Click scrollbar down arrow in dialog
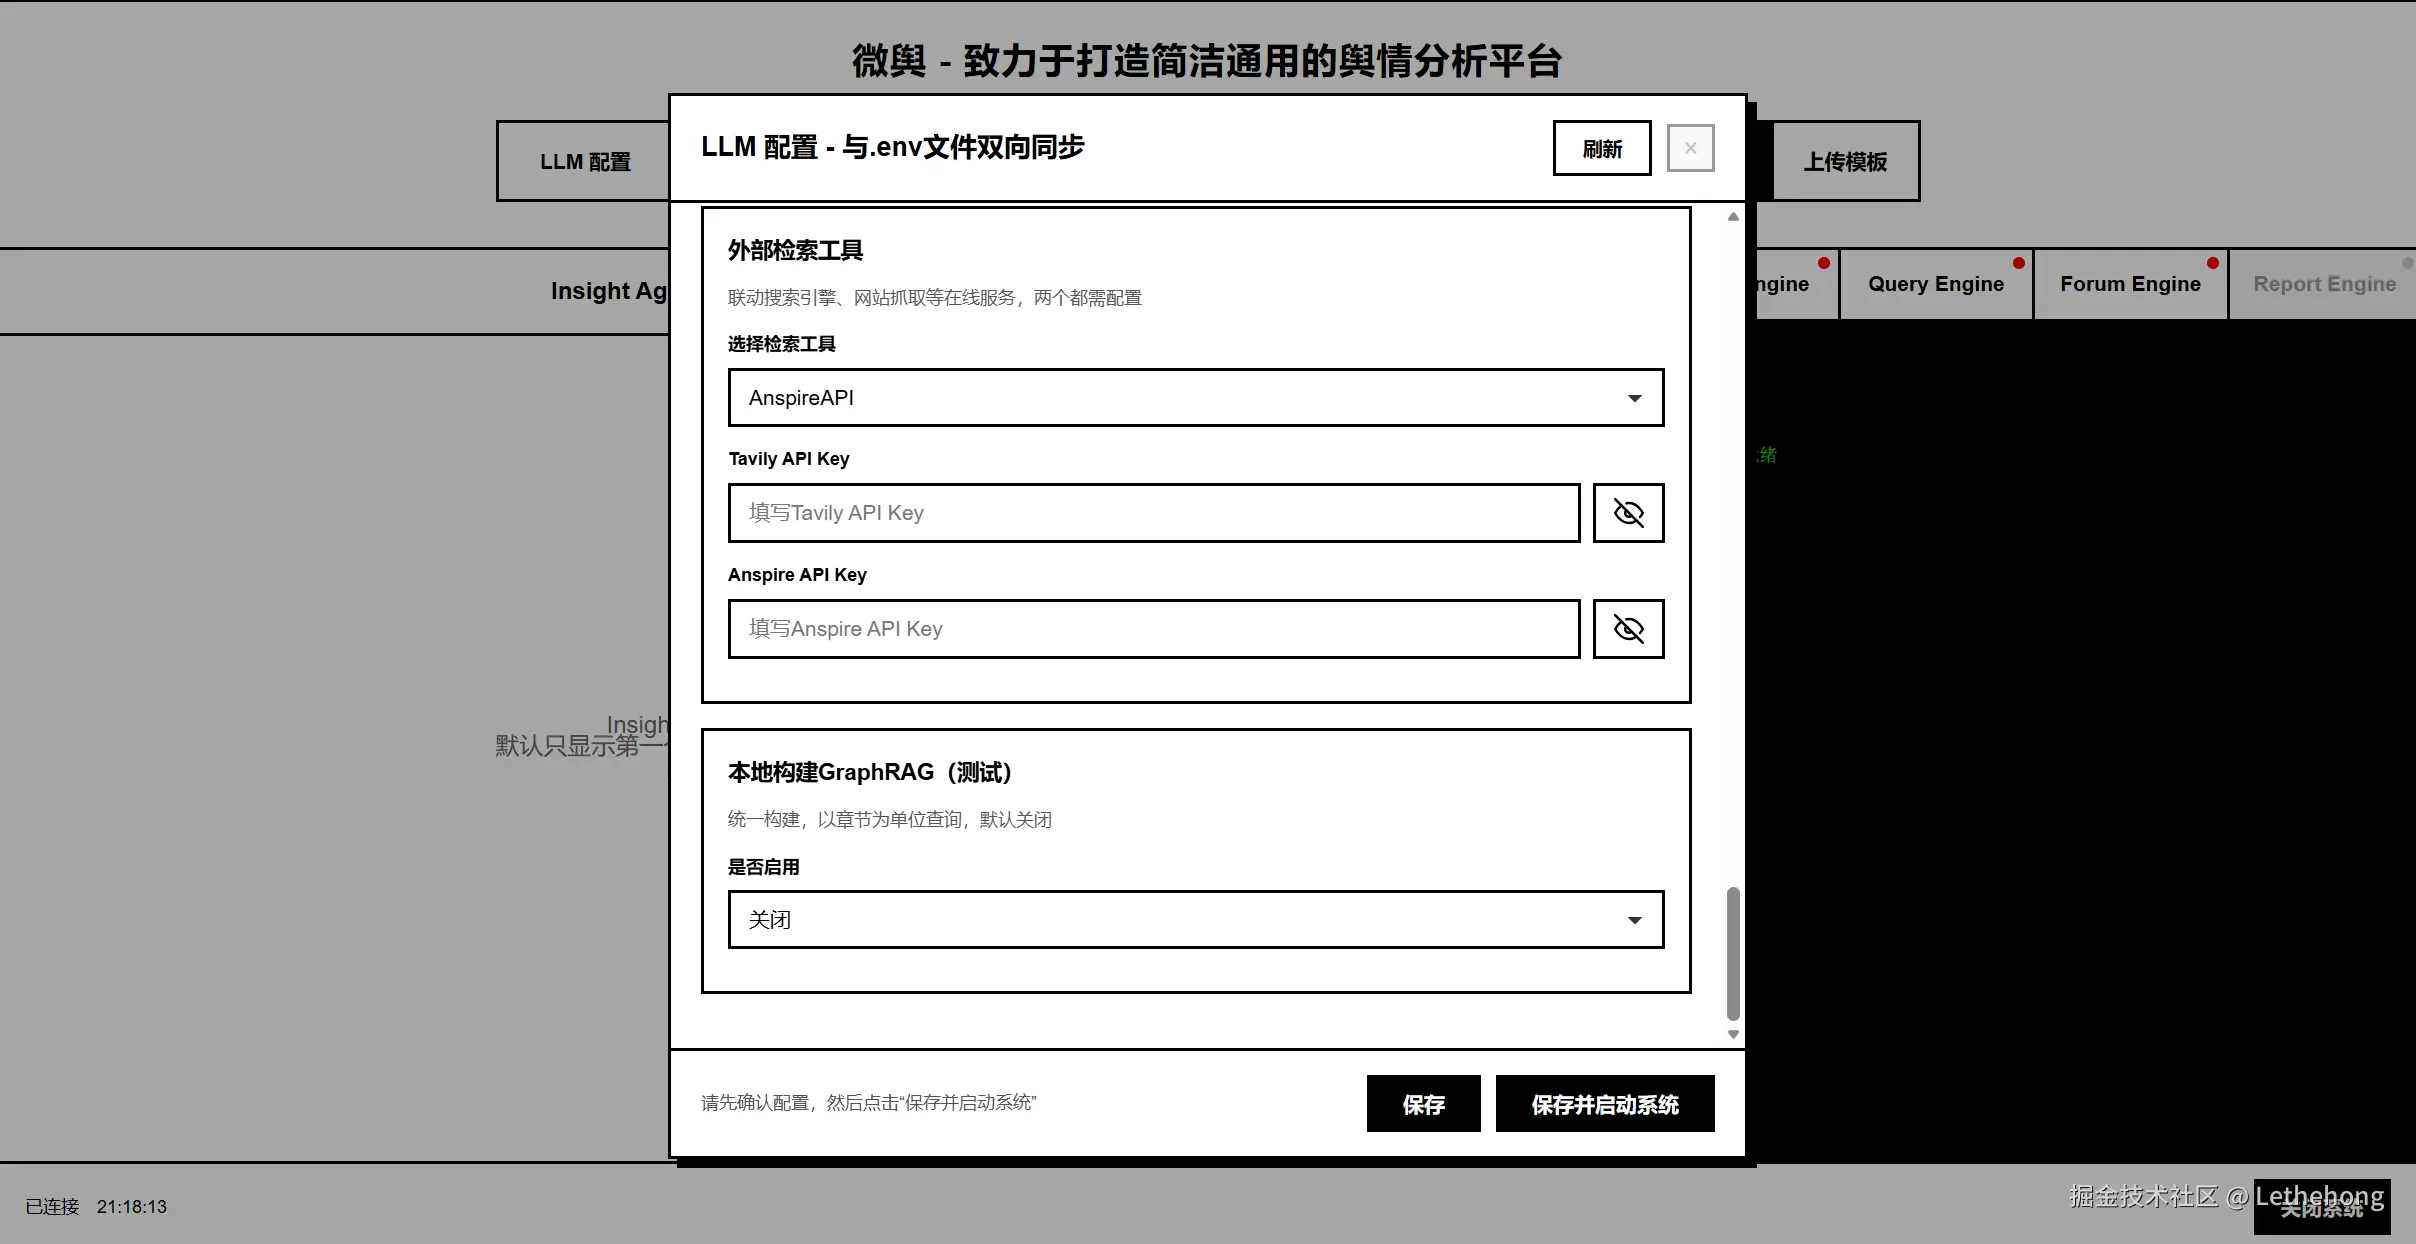Viewport: 2416px width, 1244px height. pos(1733,1034)
